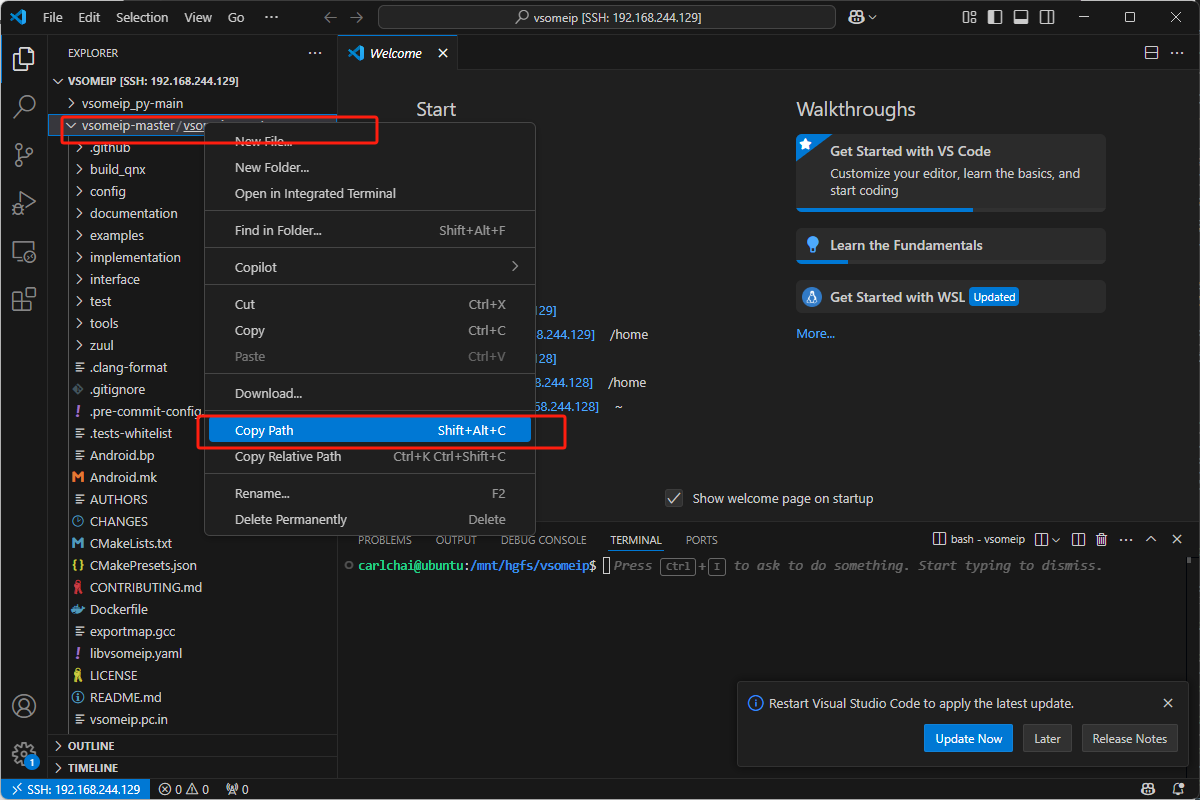Screen dimensions: 1200x800
Task: Select Delete Permanently menu entry
Action: pyautogui.click(x=370, y=519)
